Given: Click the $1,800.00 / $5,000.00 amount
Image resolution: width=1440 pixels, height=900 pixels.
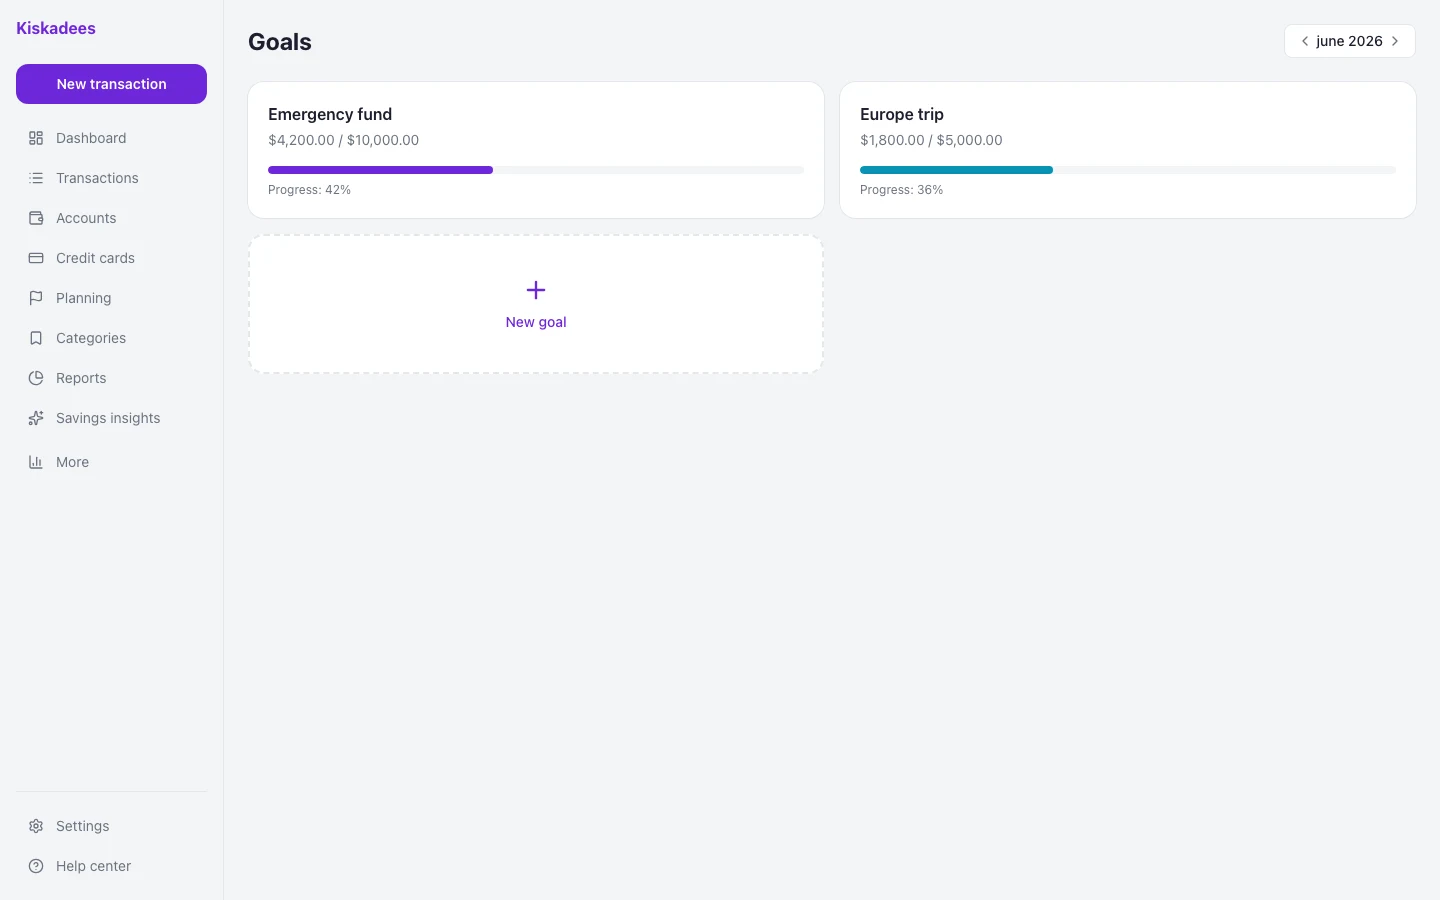Looking at the screenshot, I should click(931, 140).
